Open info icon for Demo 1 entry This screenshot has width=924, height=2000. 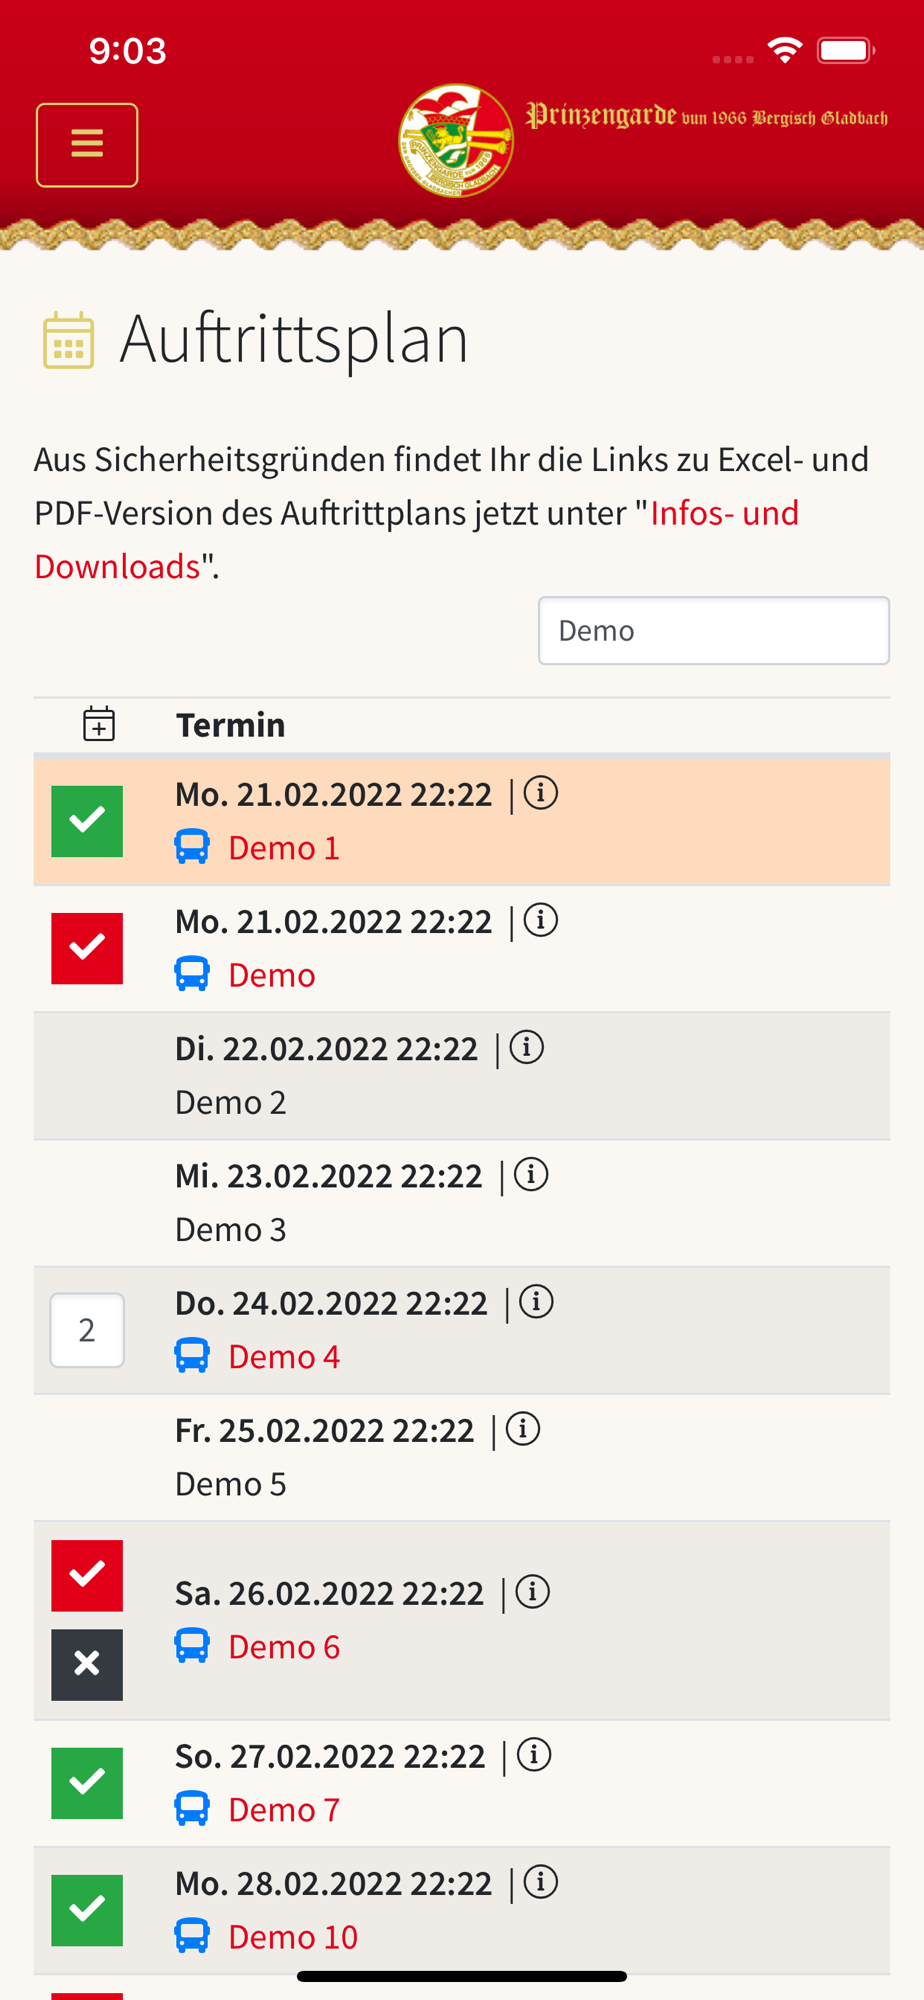[541, 793]
